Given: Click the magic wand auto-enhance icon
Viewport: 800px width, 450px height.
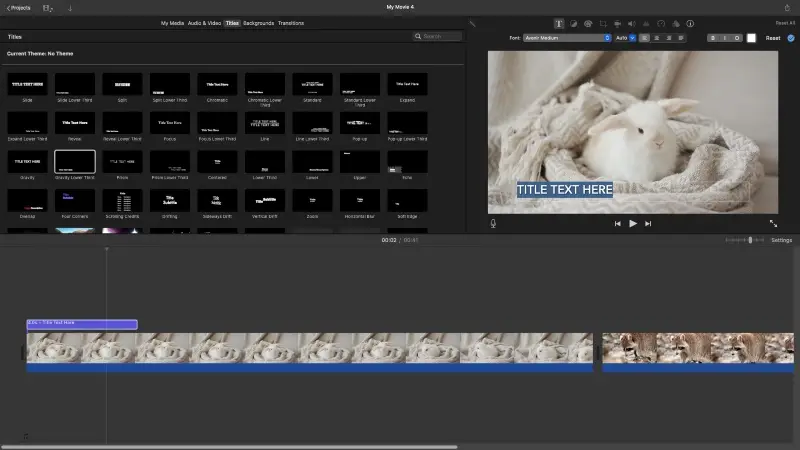Looking at the screenshot, I should (472, 23).
